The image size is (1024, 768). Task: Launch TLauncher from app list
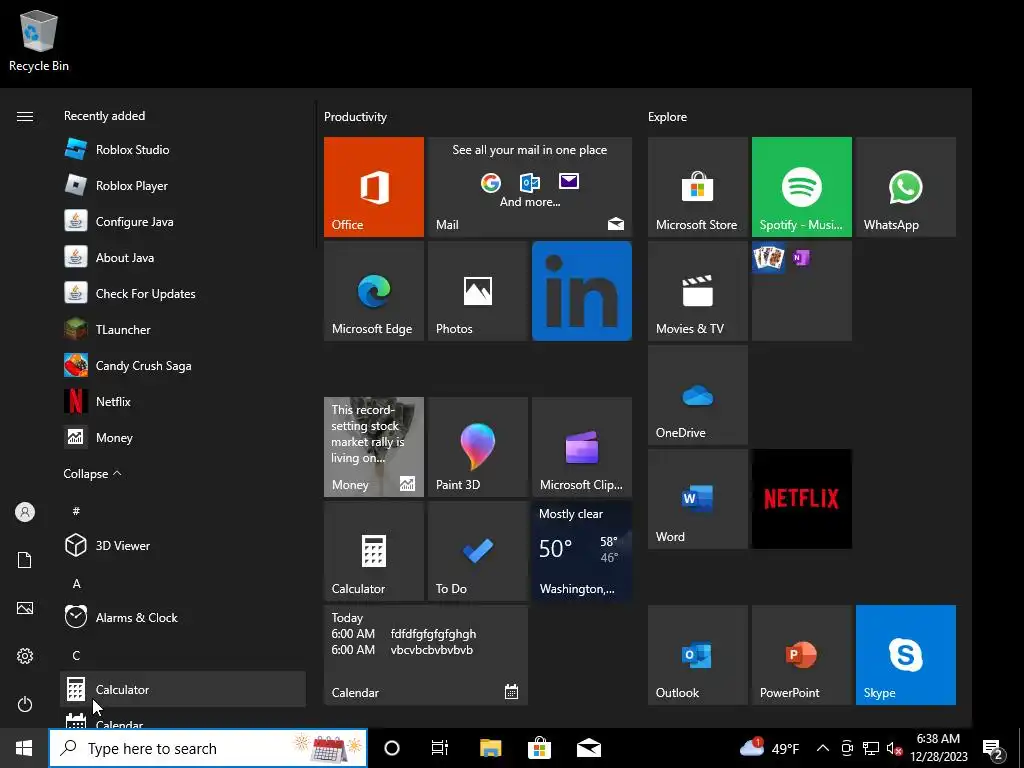point(183,329)
